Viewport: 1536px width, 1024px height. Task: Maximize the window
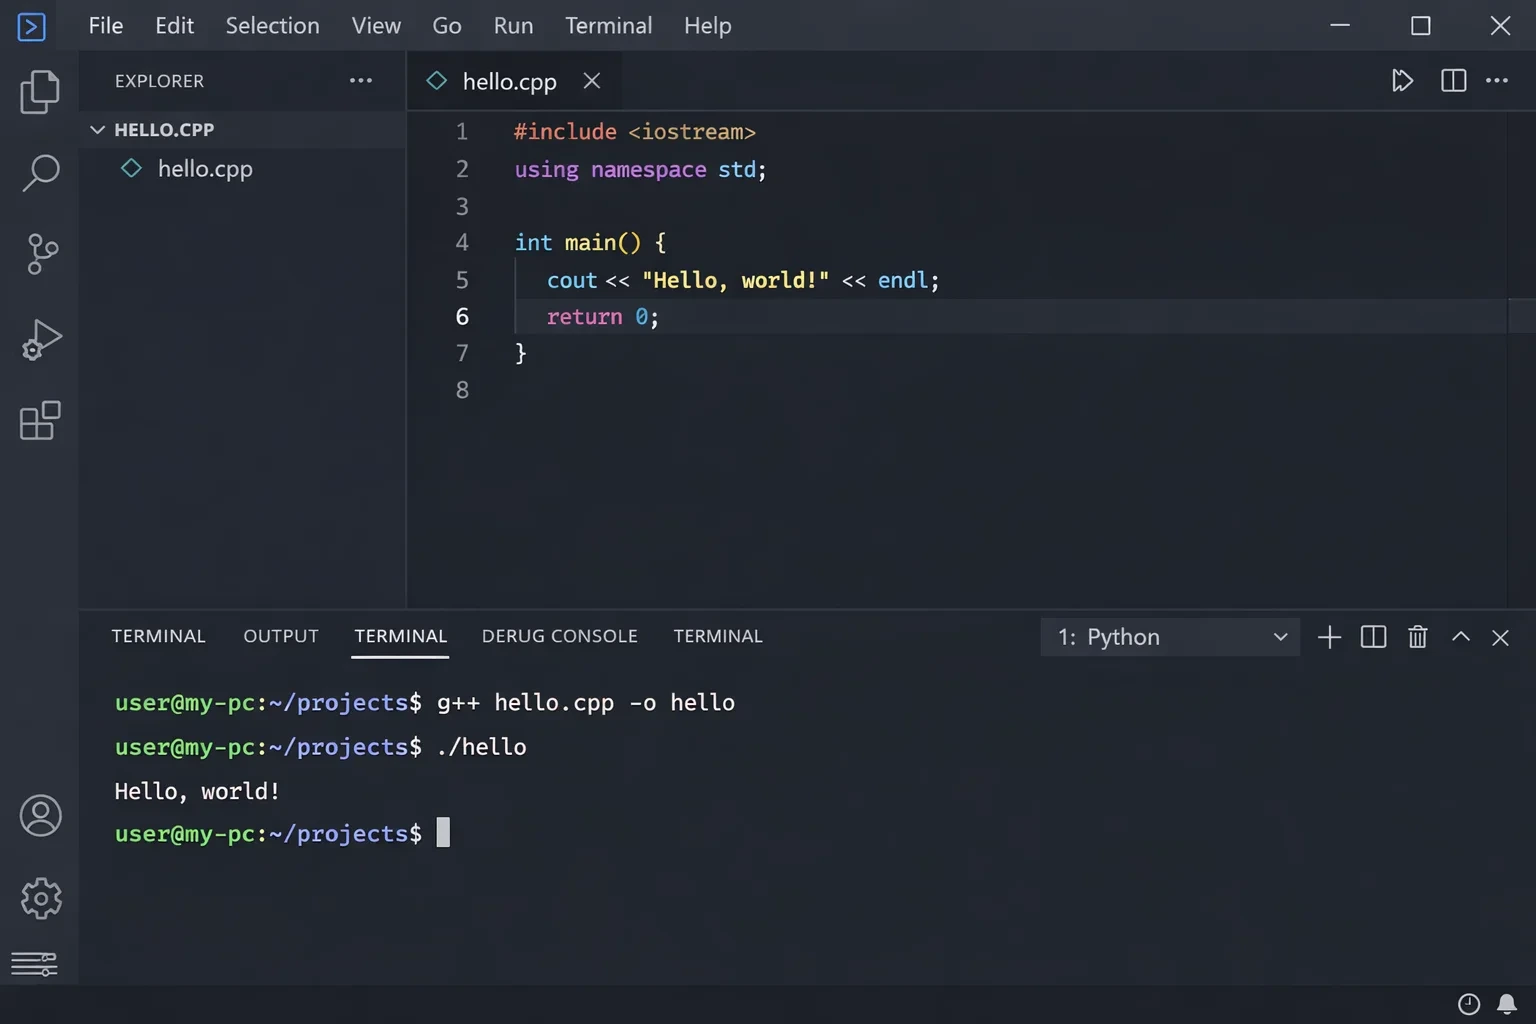pos(1420,26)
